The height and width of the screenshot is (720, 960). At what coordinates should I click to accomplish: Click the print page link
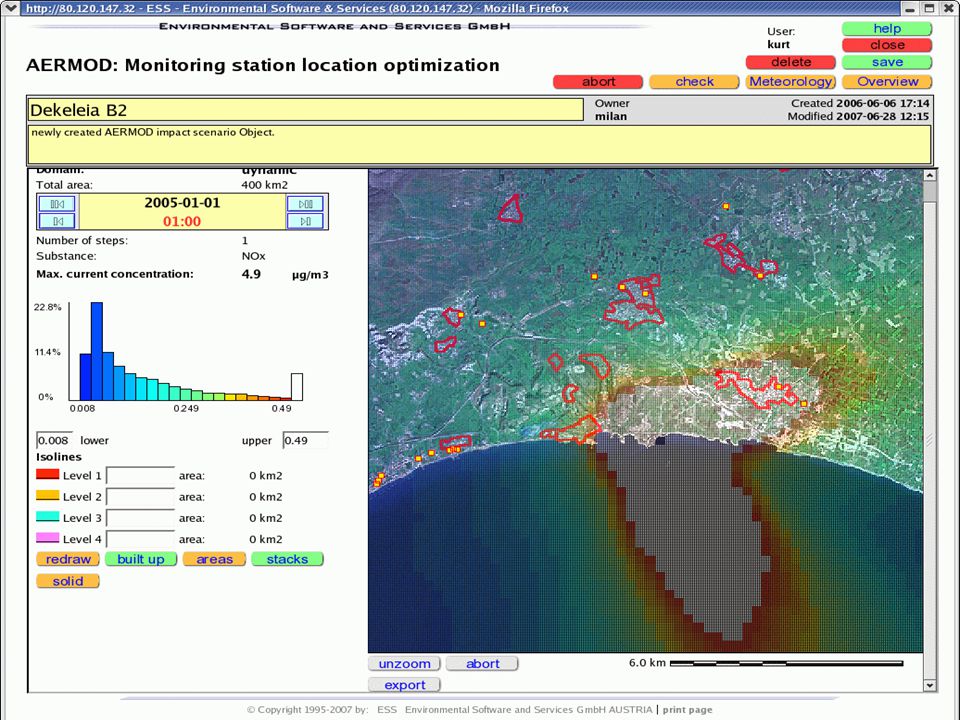[x=688, y=710]
